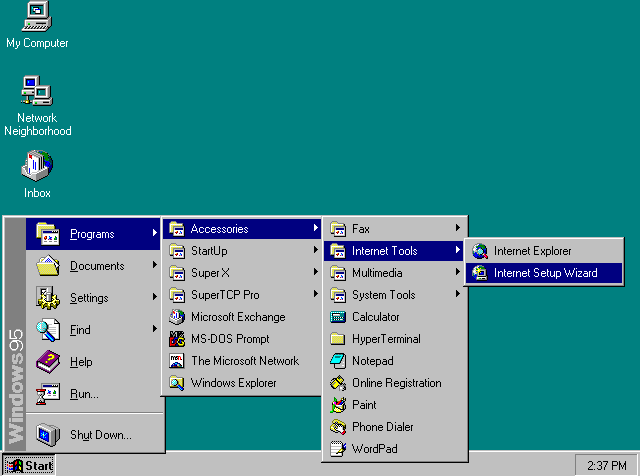Click the 2:37 PM taskbar clock
The height and width of the screenshot is (476, 640).
coord(606,465)
